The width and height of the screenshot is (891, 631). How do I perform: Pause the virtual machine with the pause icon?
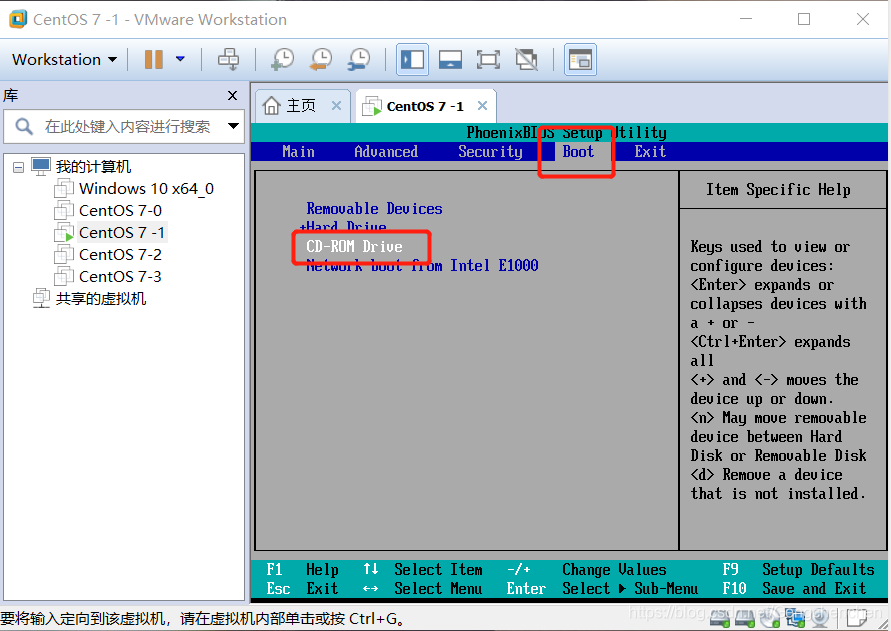[x=153, y=59]
